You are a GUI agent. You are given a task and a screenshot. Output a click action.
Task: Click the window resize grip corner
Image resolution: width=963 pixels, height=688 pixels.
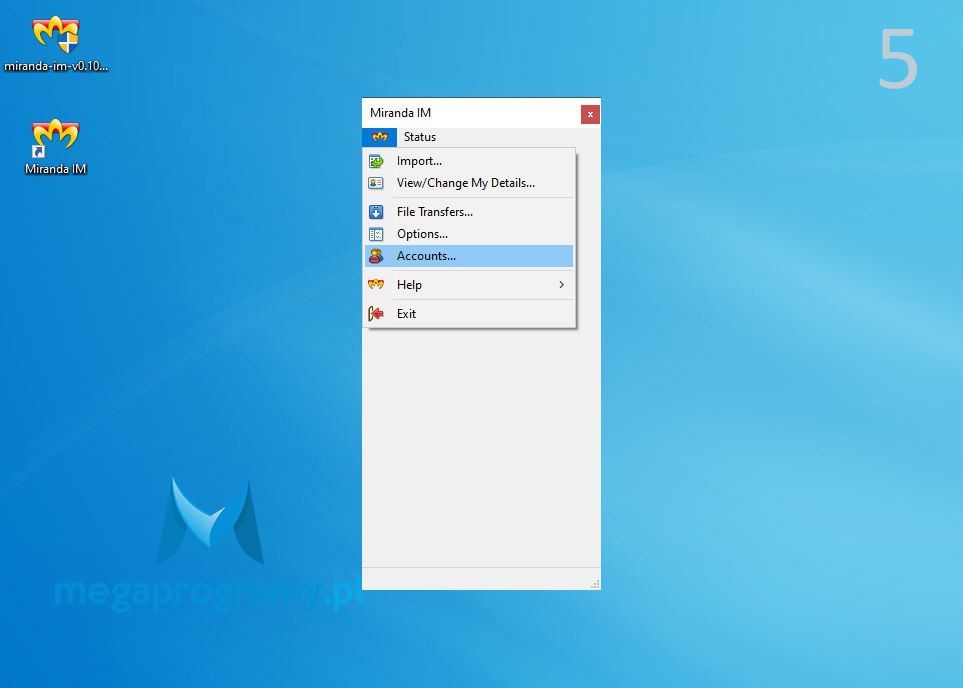pos(595,584)
